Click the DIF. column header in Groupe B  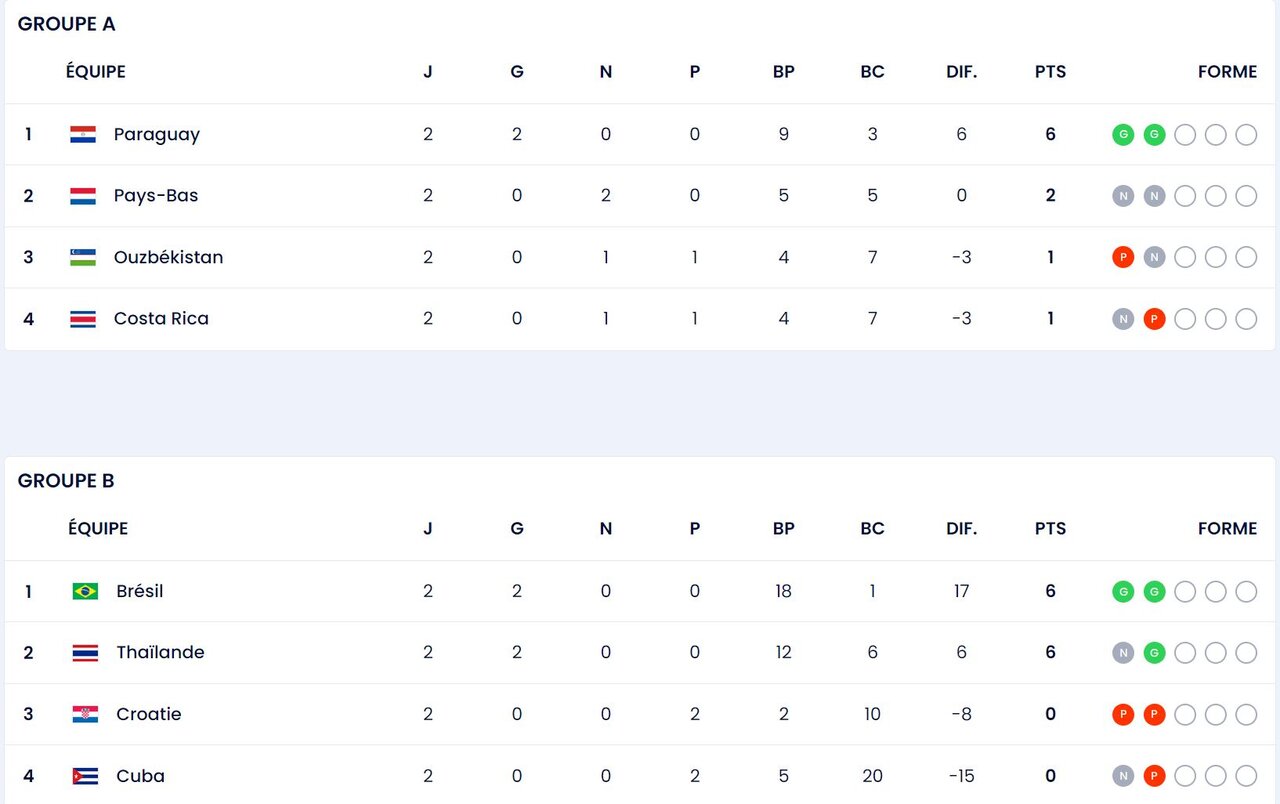point(961,528)
